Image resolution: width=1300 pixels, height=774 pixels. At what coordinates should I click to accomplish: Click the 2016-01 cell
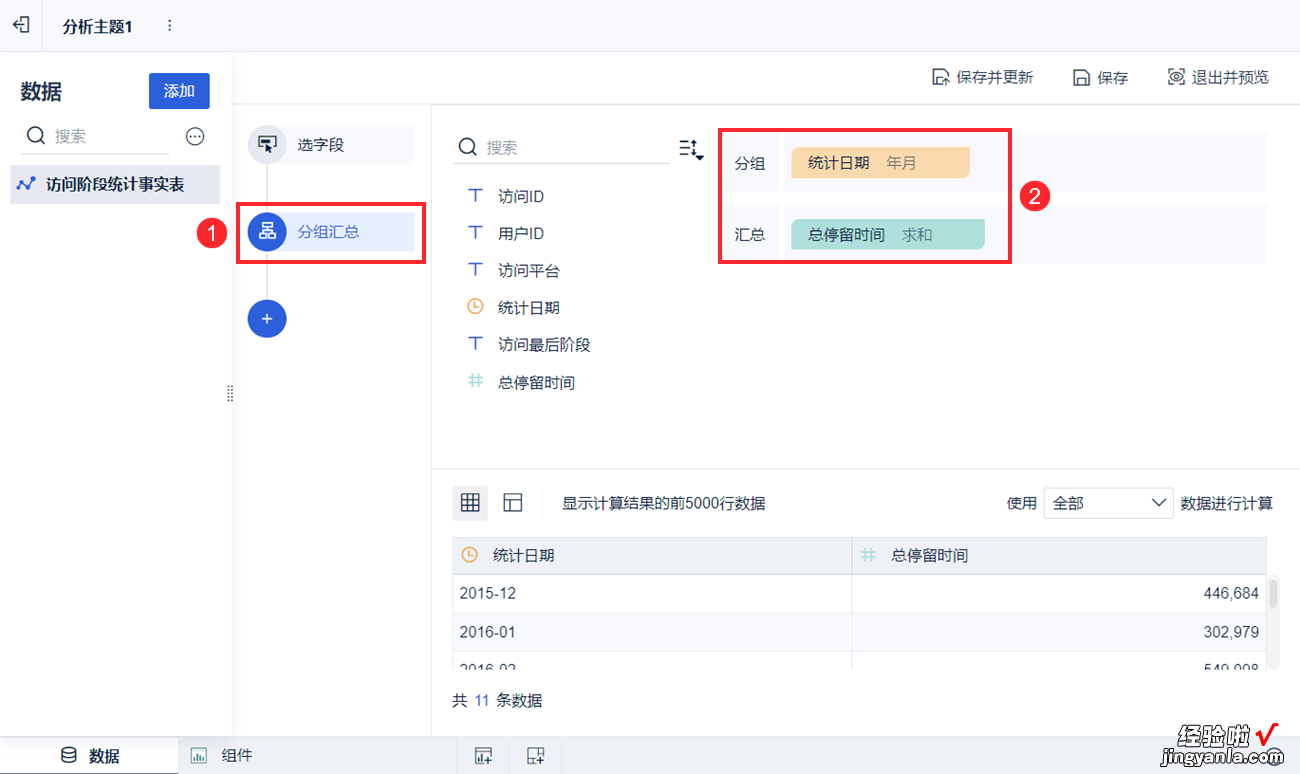click(x=652, y=632)
